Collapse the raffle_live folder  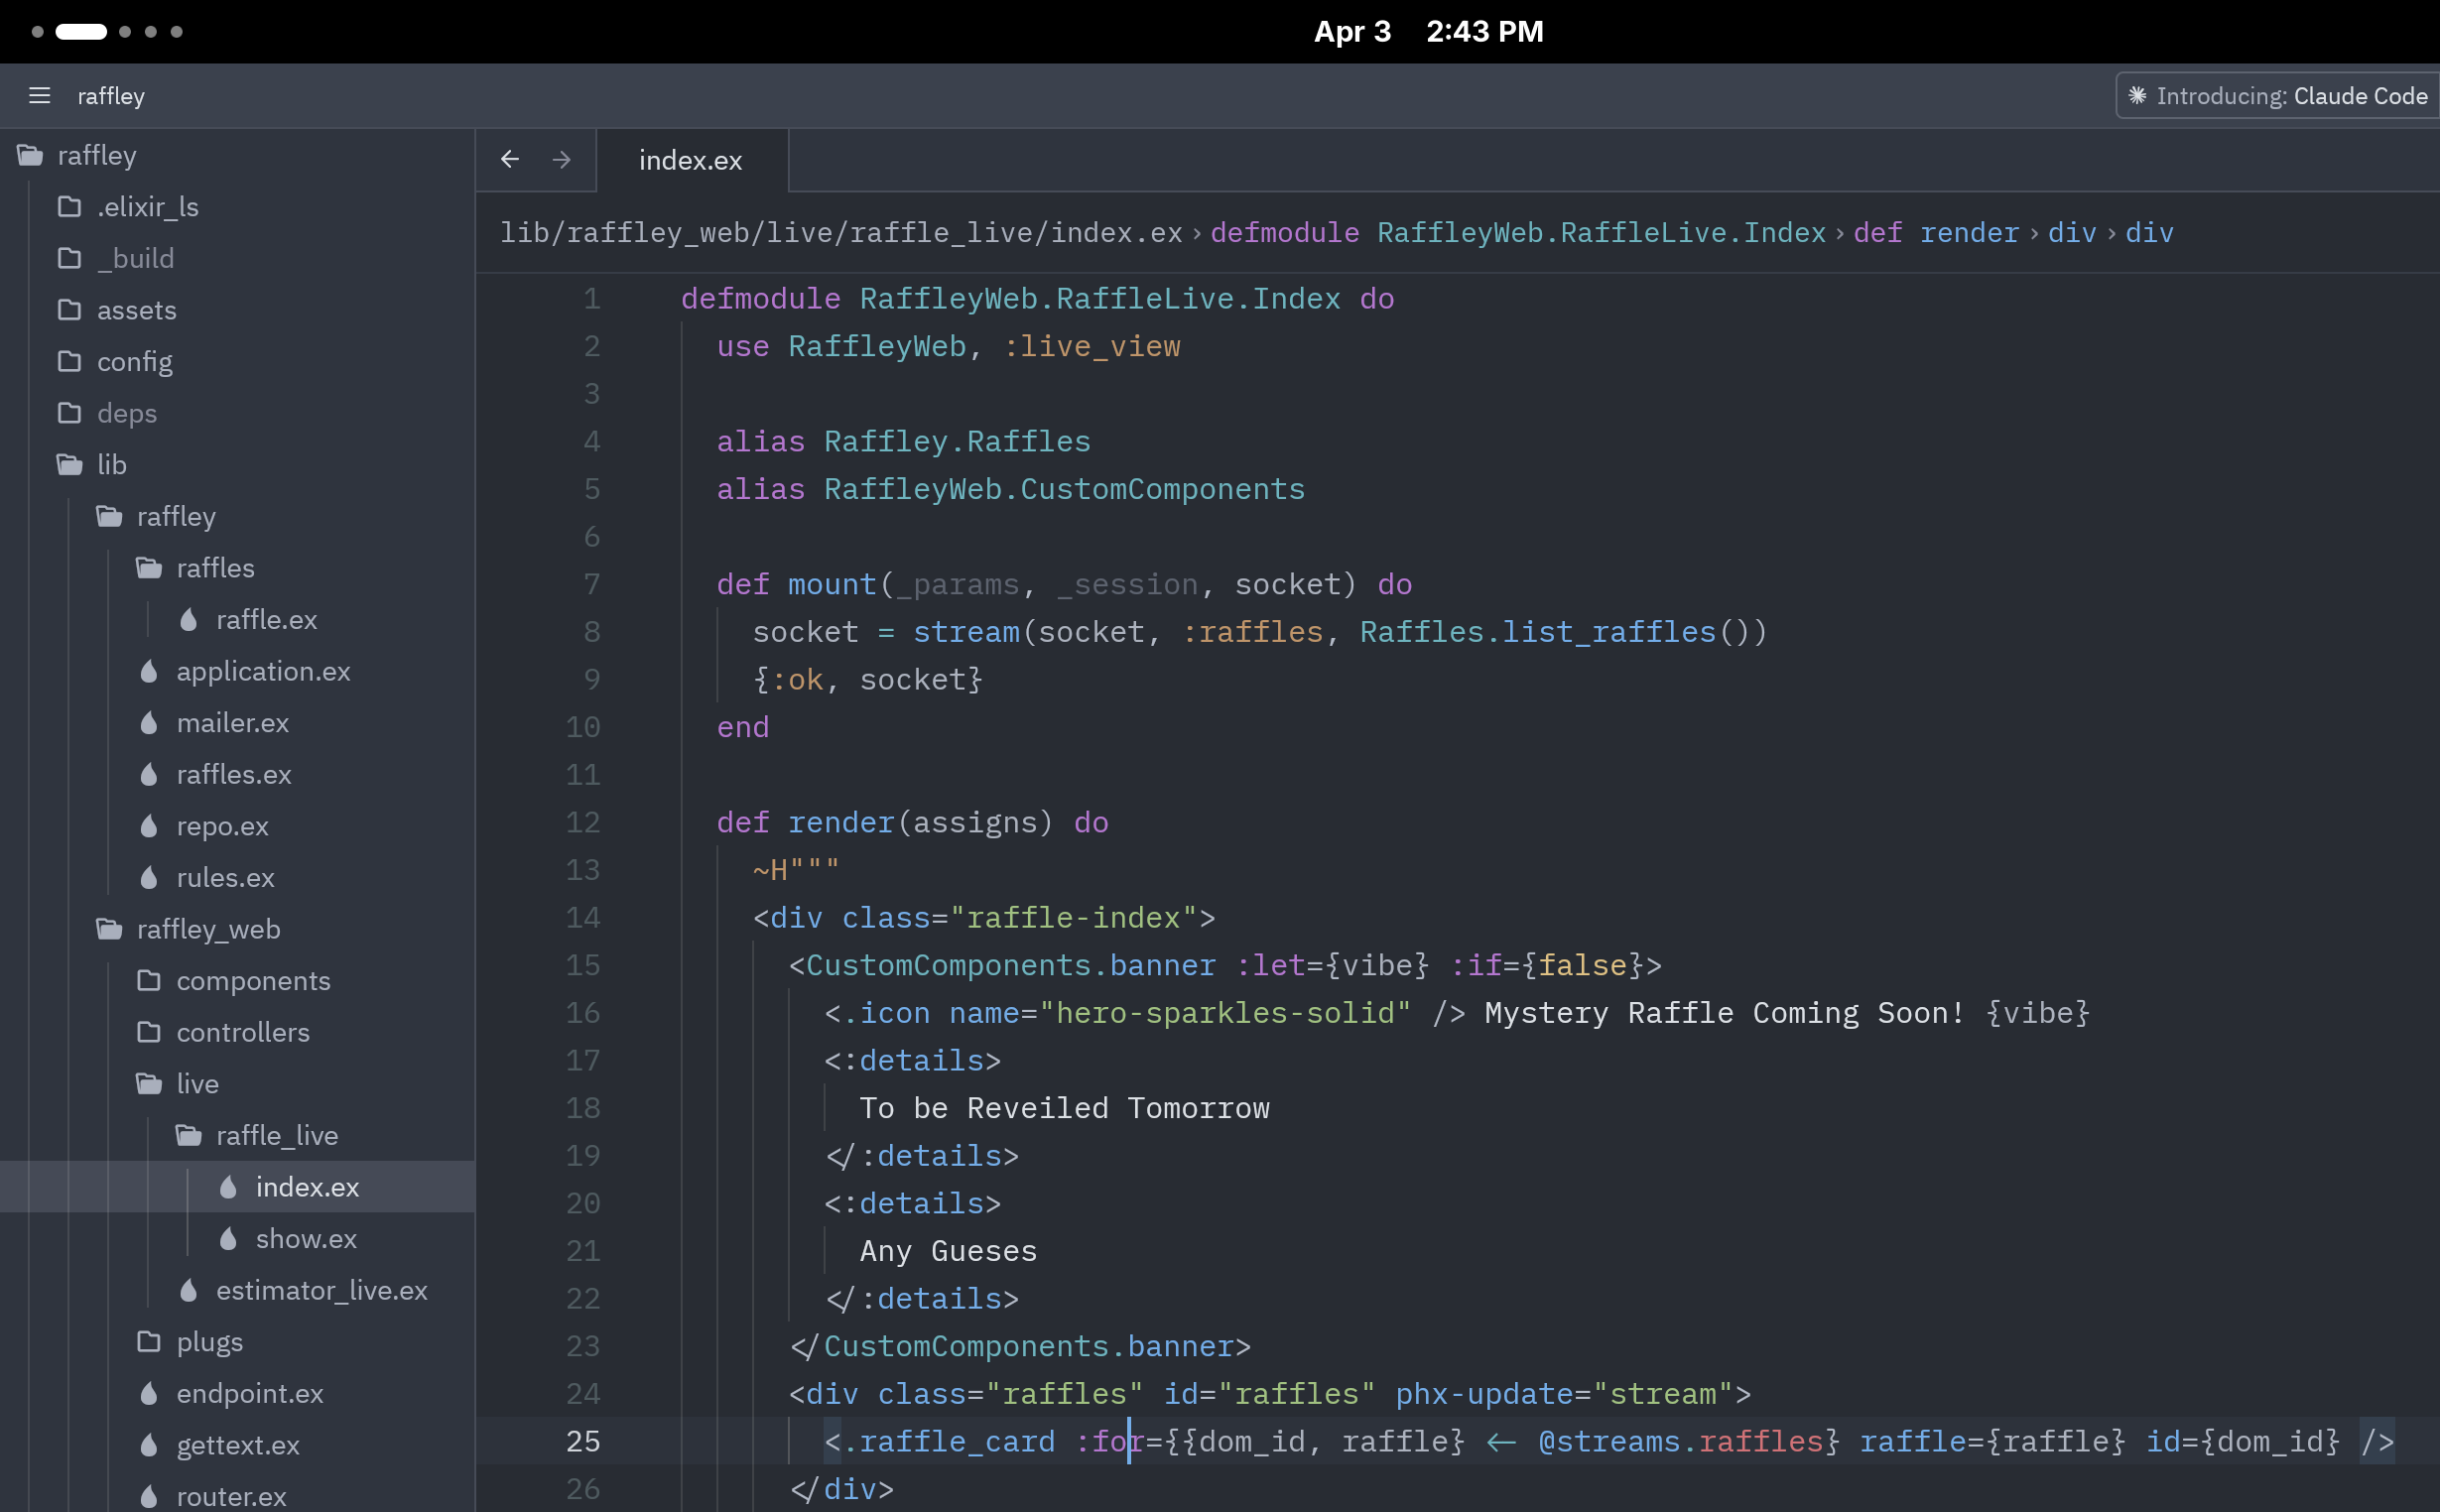click(188, 1136)
